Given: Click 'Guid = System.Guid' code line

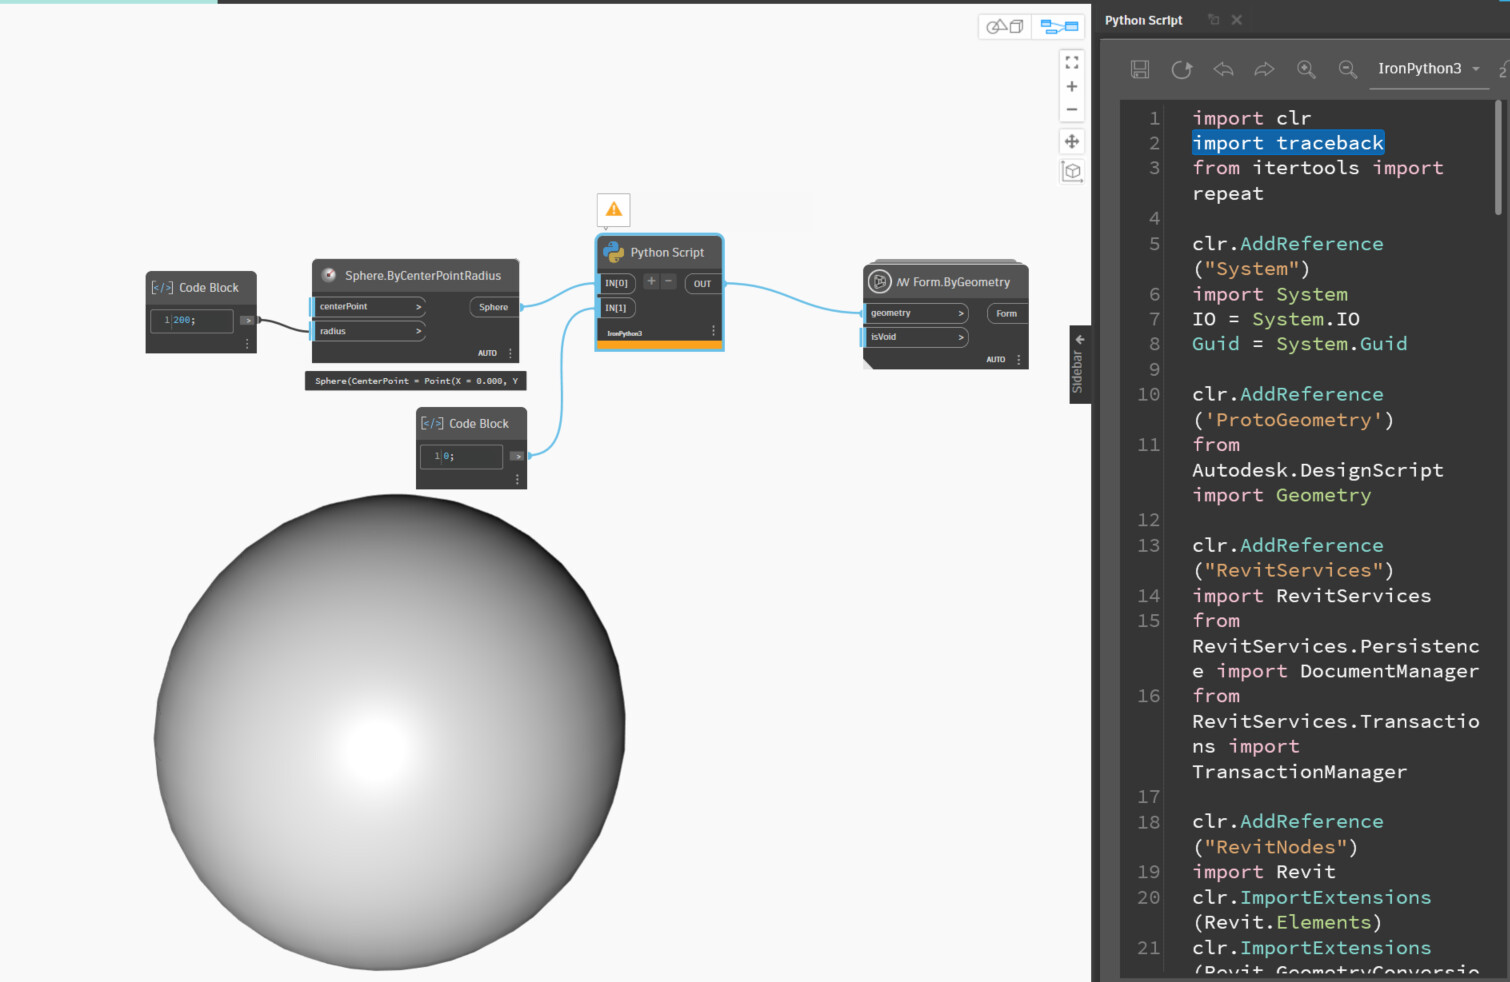Looking at the screenshot, I should [1299, 344].
